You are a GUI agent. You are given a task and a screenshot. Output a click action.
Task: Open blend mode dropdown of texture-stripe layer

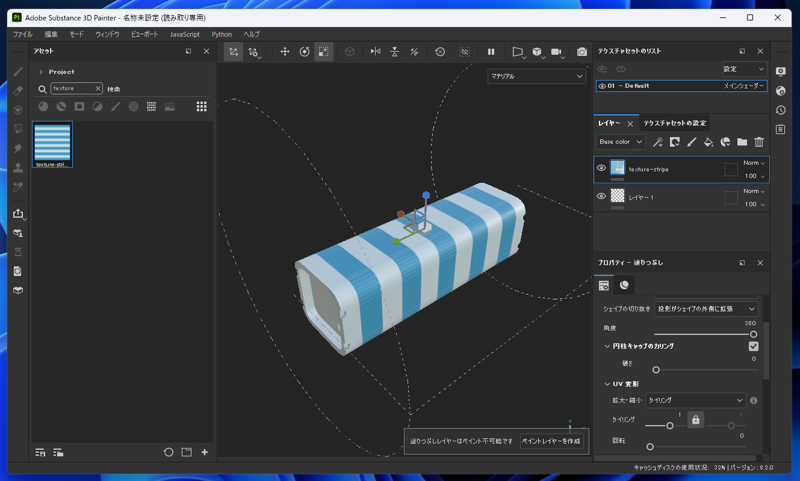point(754,163)
